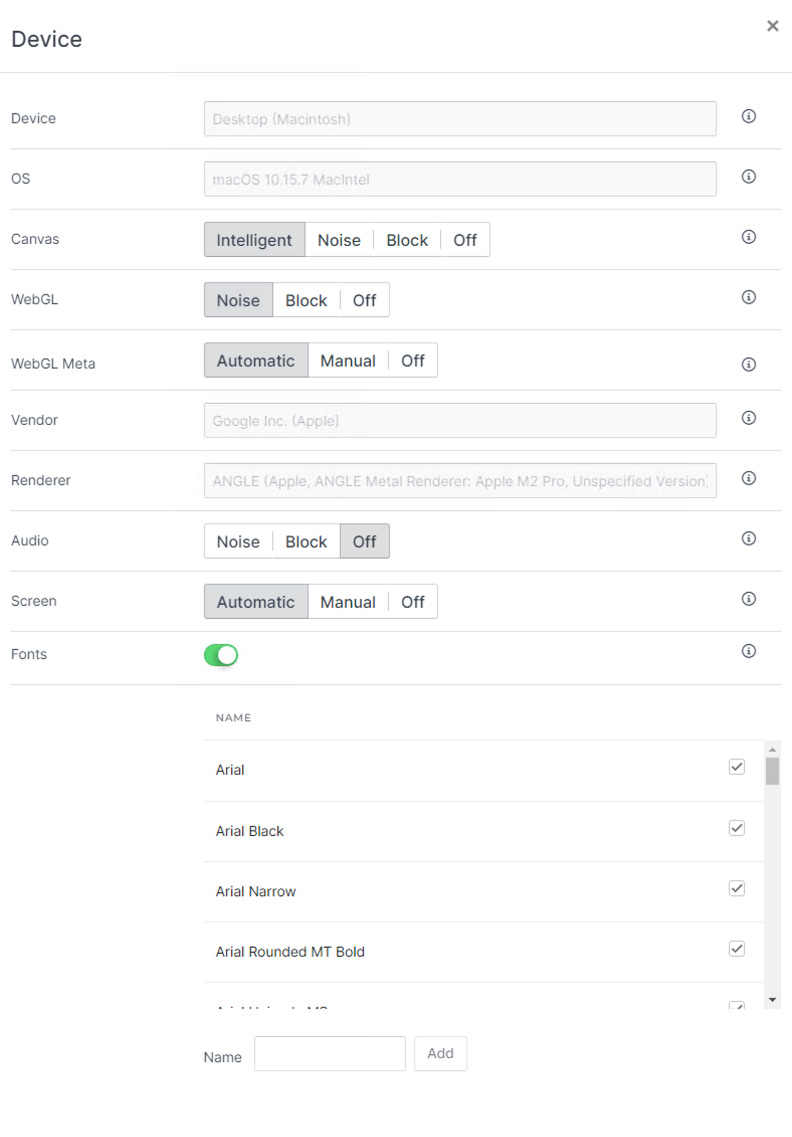Set Screen to Manual
This screenshot has height=1137, width=792.
pyautogui.click(x=348, y=602)
